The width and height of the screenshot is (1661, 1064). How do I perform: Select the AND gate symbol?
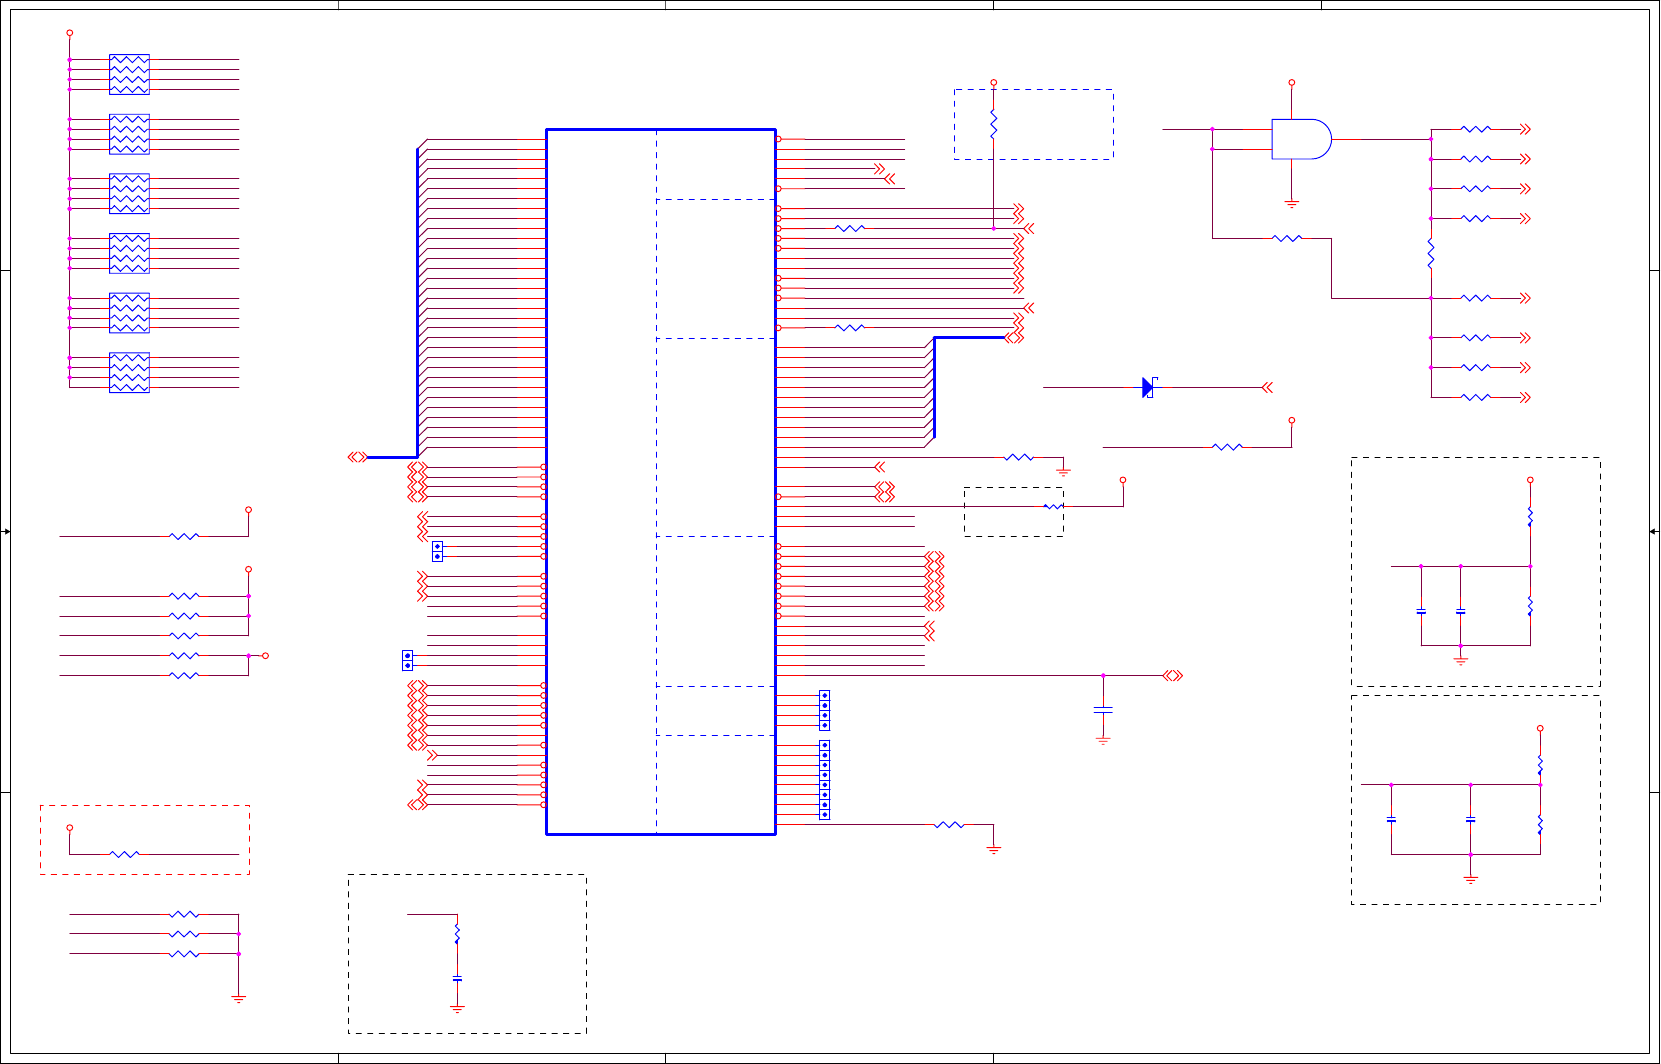point(1301,139)
